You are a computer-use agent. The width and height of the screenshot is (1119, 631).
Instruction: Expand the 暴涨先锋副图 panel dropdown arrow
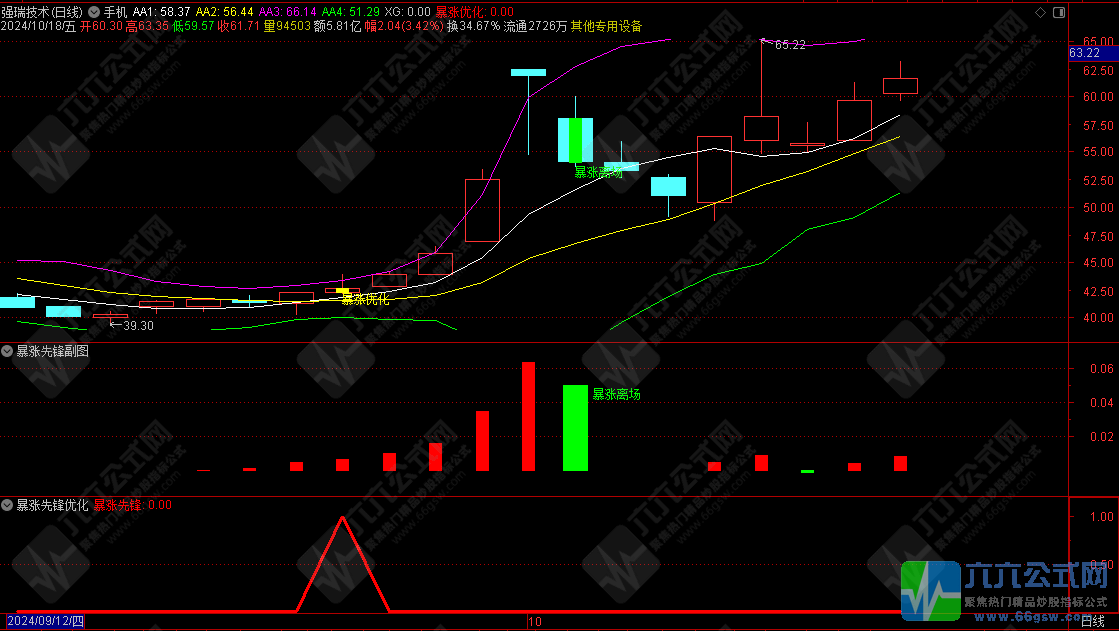point(8,351)
